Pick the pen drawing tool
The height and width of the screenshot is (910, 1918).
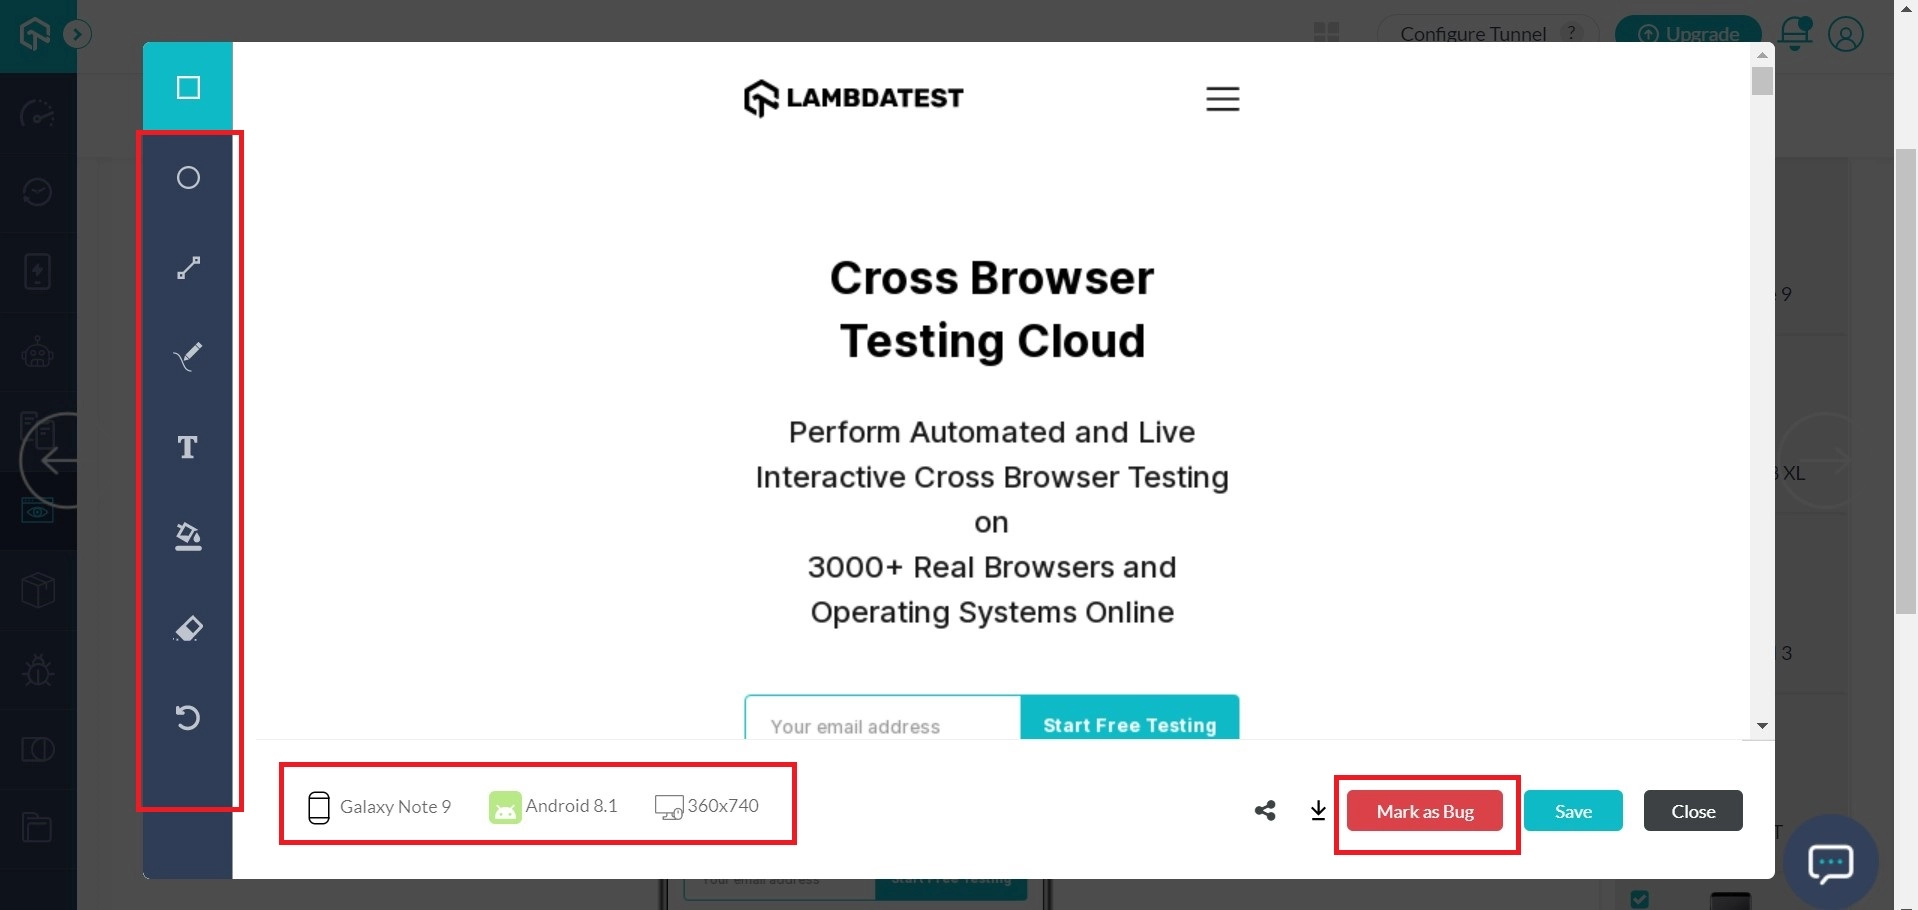click(187, 357)
